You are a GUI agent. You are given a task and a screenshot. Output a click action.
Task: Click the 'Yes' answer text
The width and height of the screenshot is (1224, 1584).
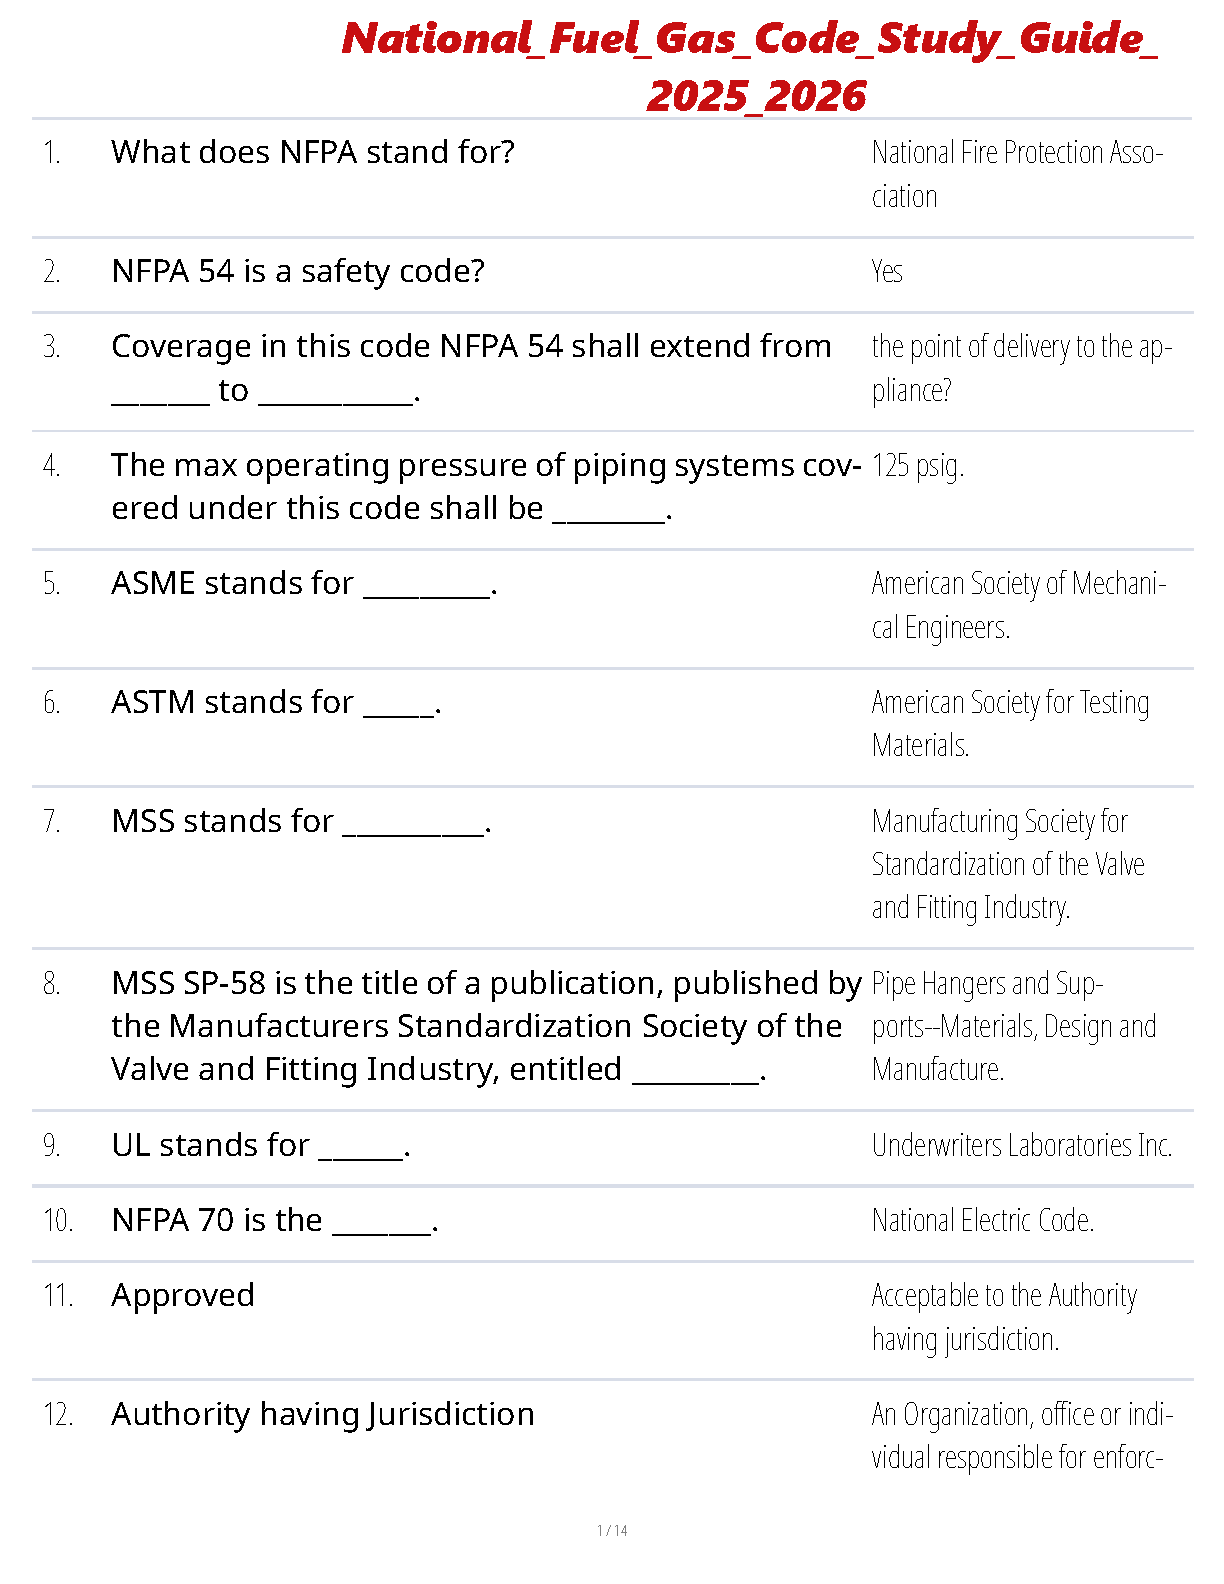(887, 271)
